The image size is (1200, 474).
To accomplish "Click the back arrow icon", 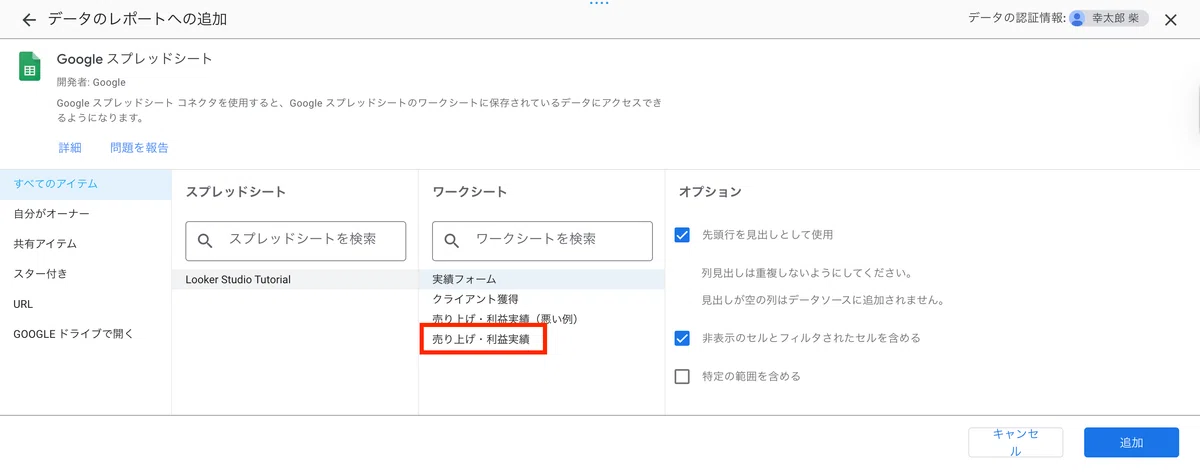I will pos(29,20).
